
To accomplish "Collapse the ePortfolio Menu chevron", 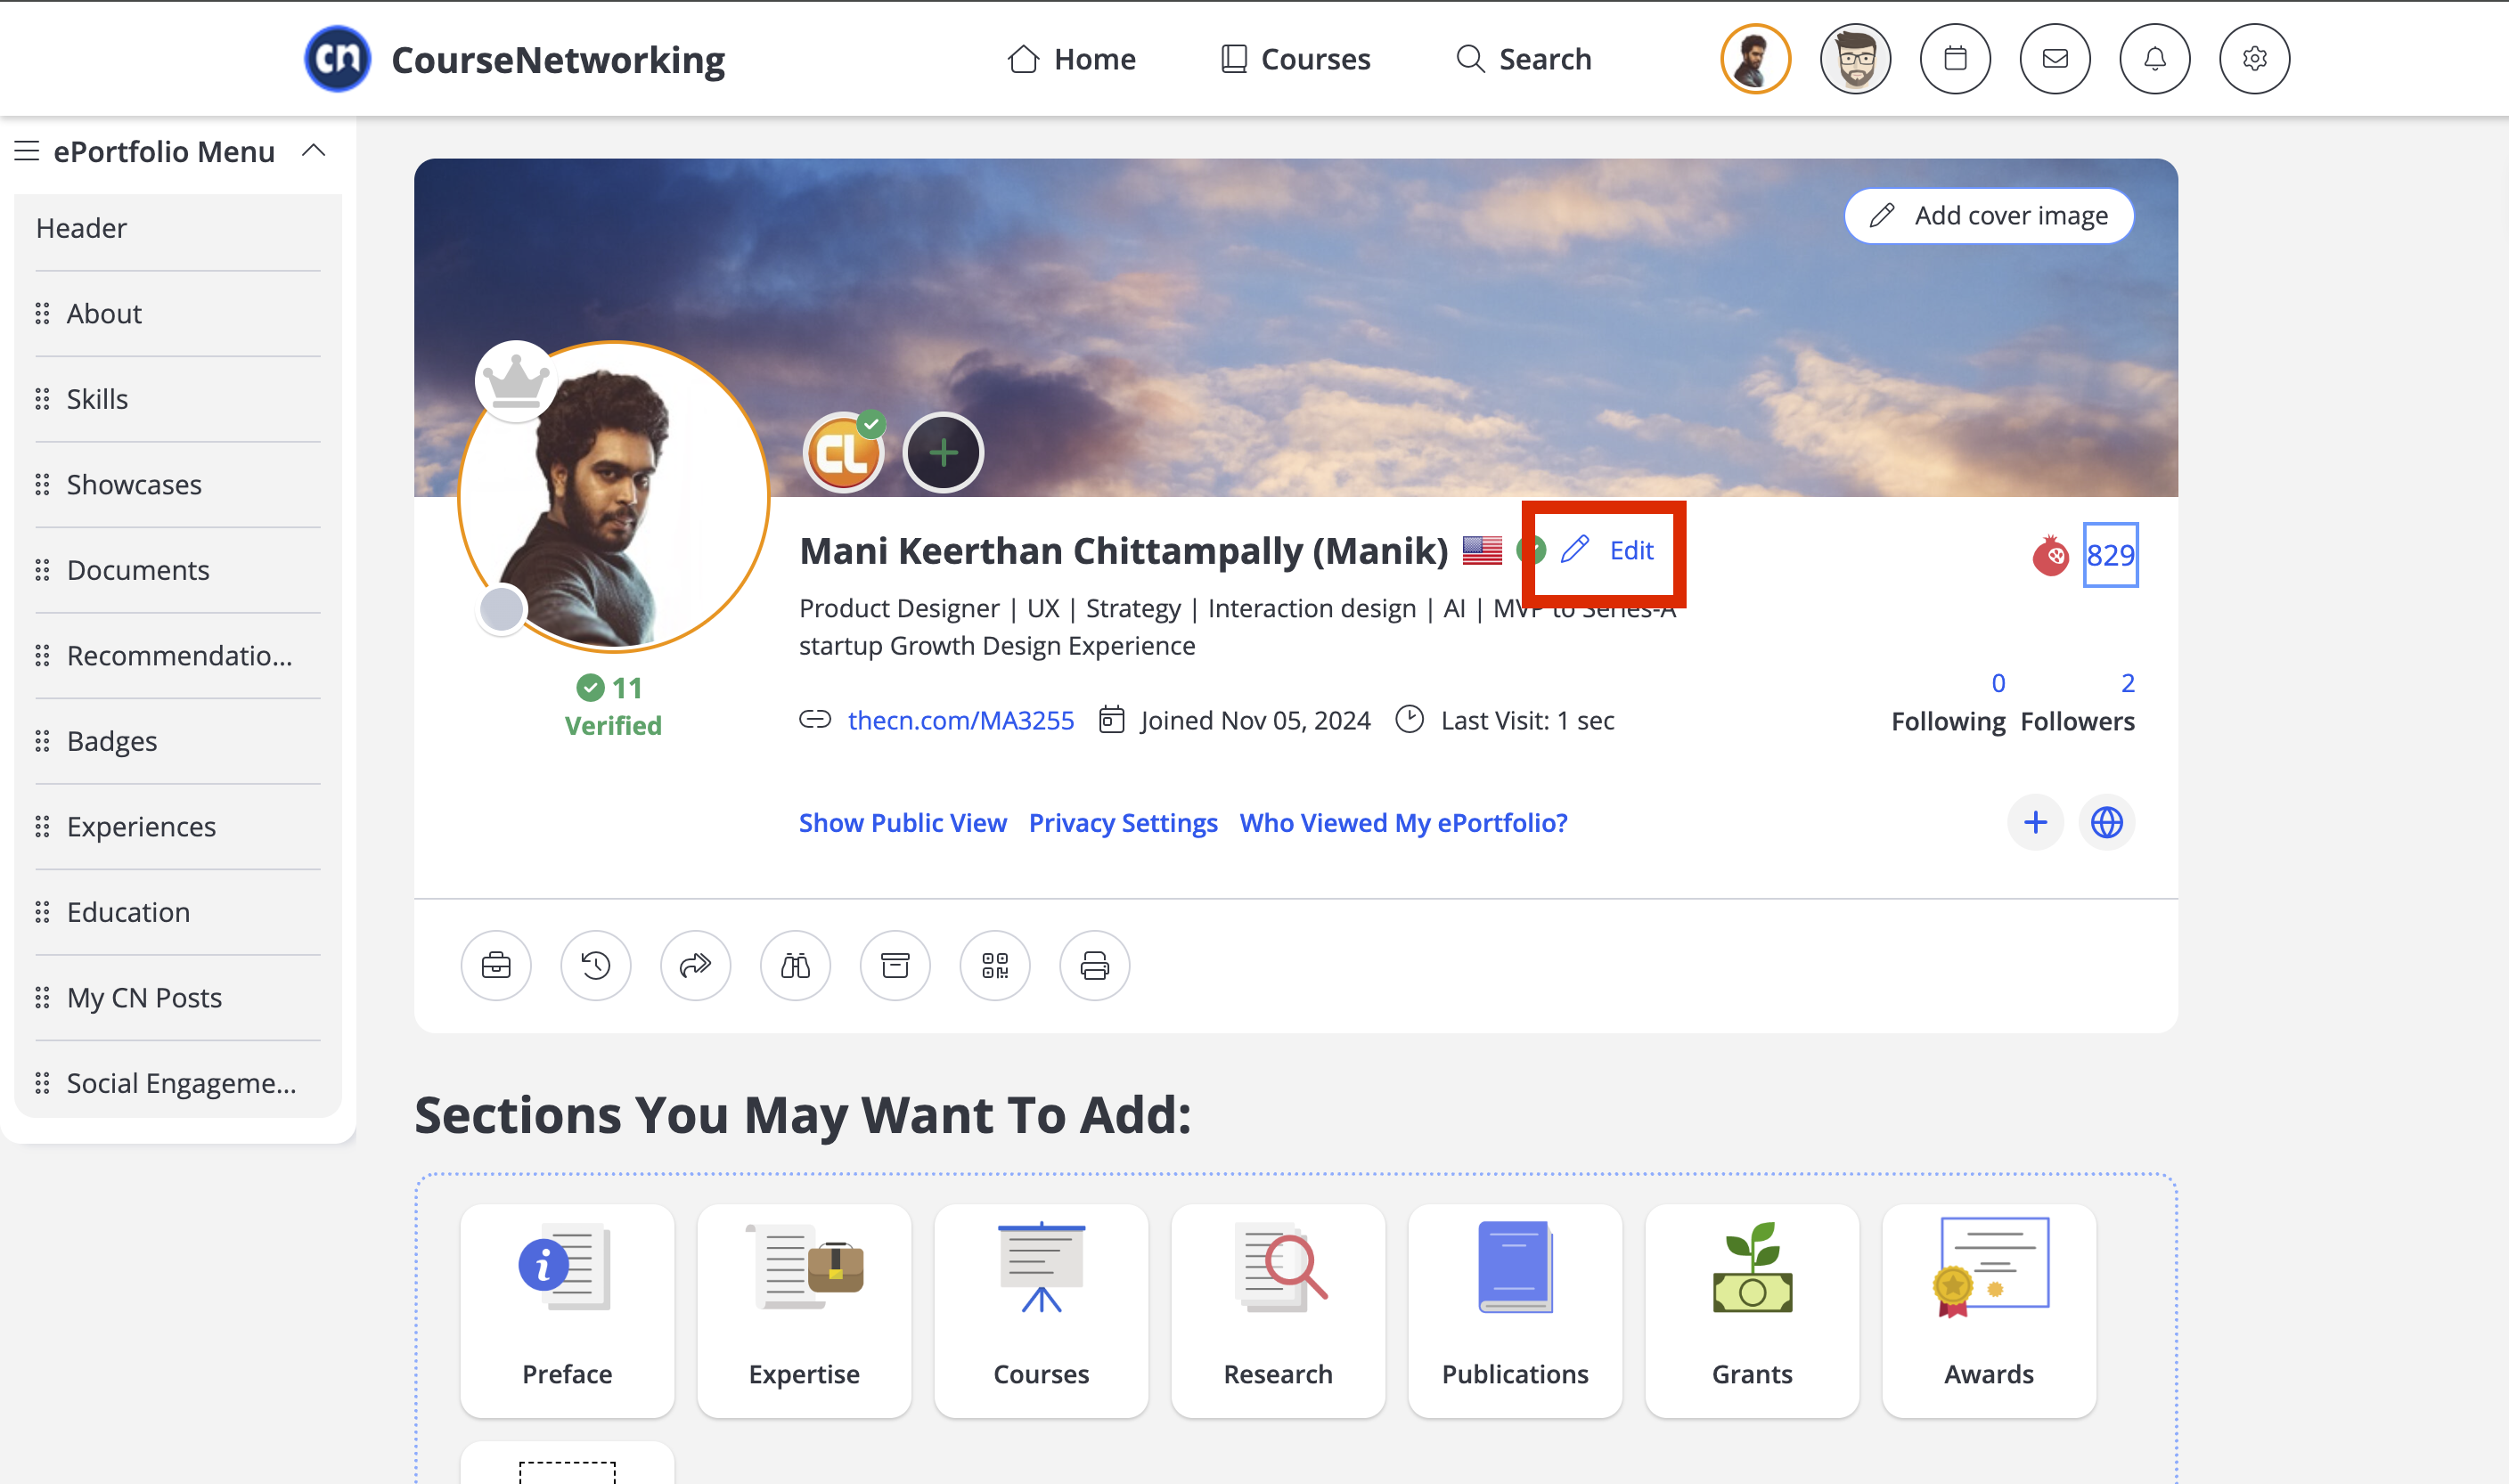I will point(314,150).
